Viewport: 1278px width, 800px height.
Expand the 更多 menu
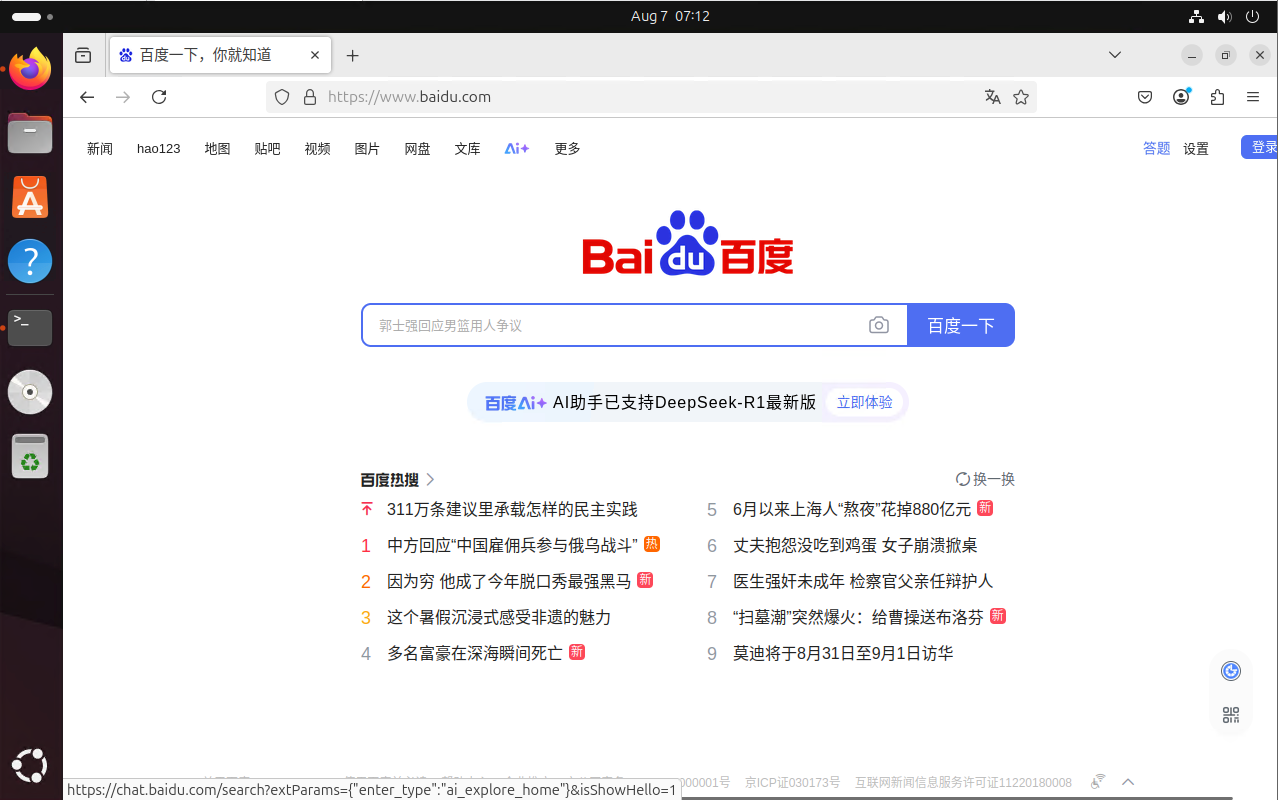[x=568, y=149]
